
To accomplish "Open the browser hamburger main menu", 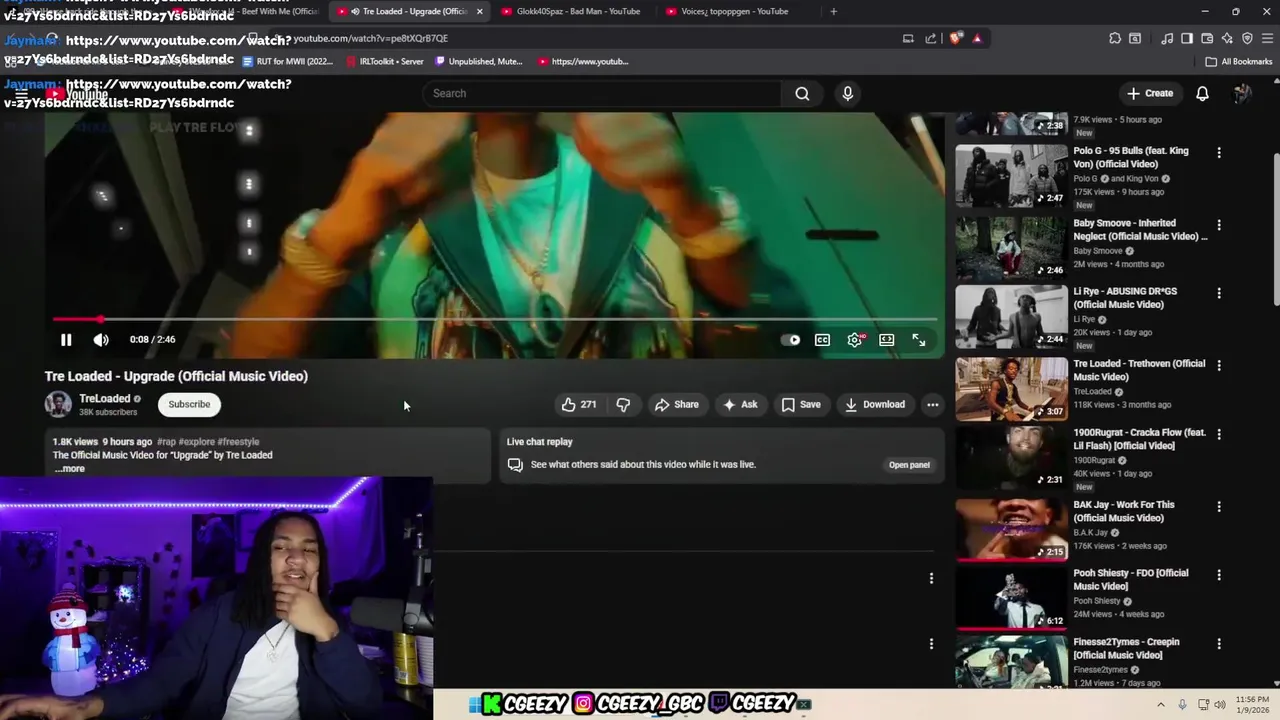I will point(1266,38).
